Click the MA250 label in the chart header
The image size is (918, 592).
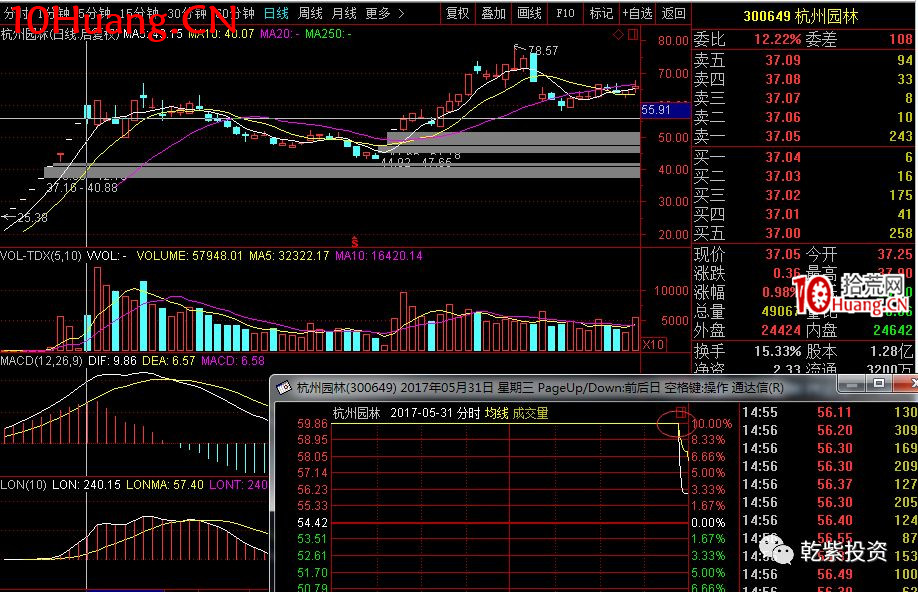click(x=328, y=34)
